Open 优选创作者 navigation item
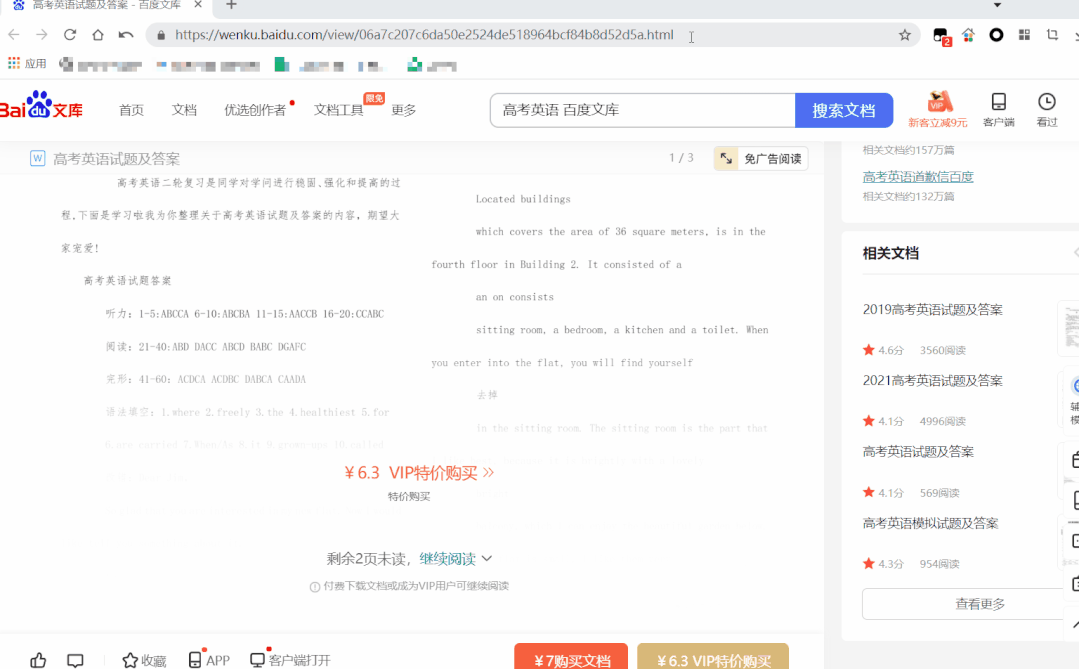 point(255,110)
